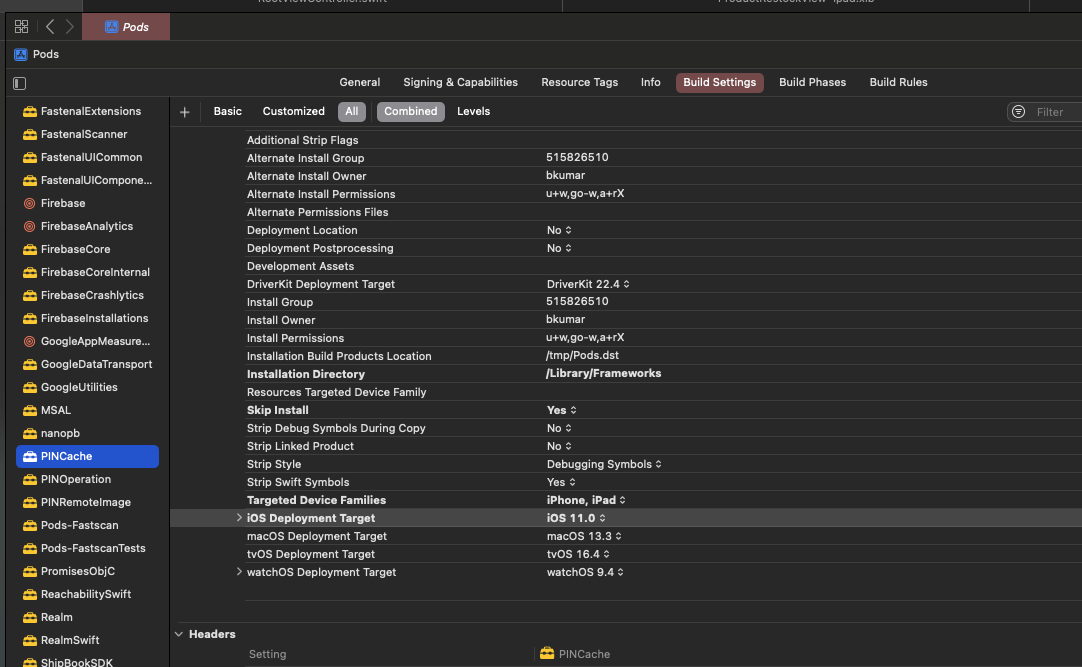Click the ReachabilitySwift framework icon

[30, 594]
